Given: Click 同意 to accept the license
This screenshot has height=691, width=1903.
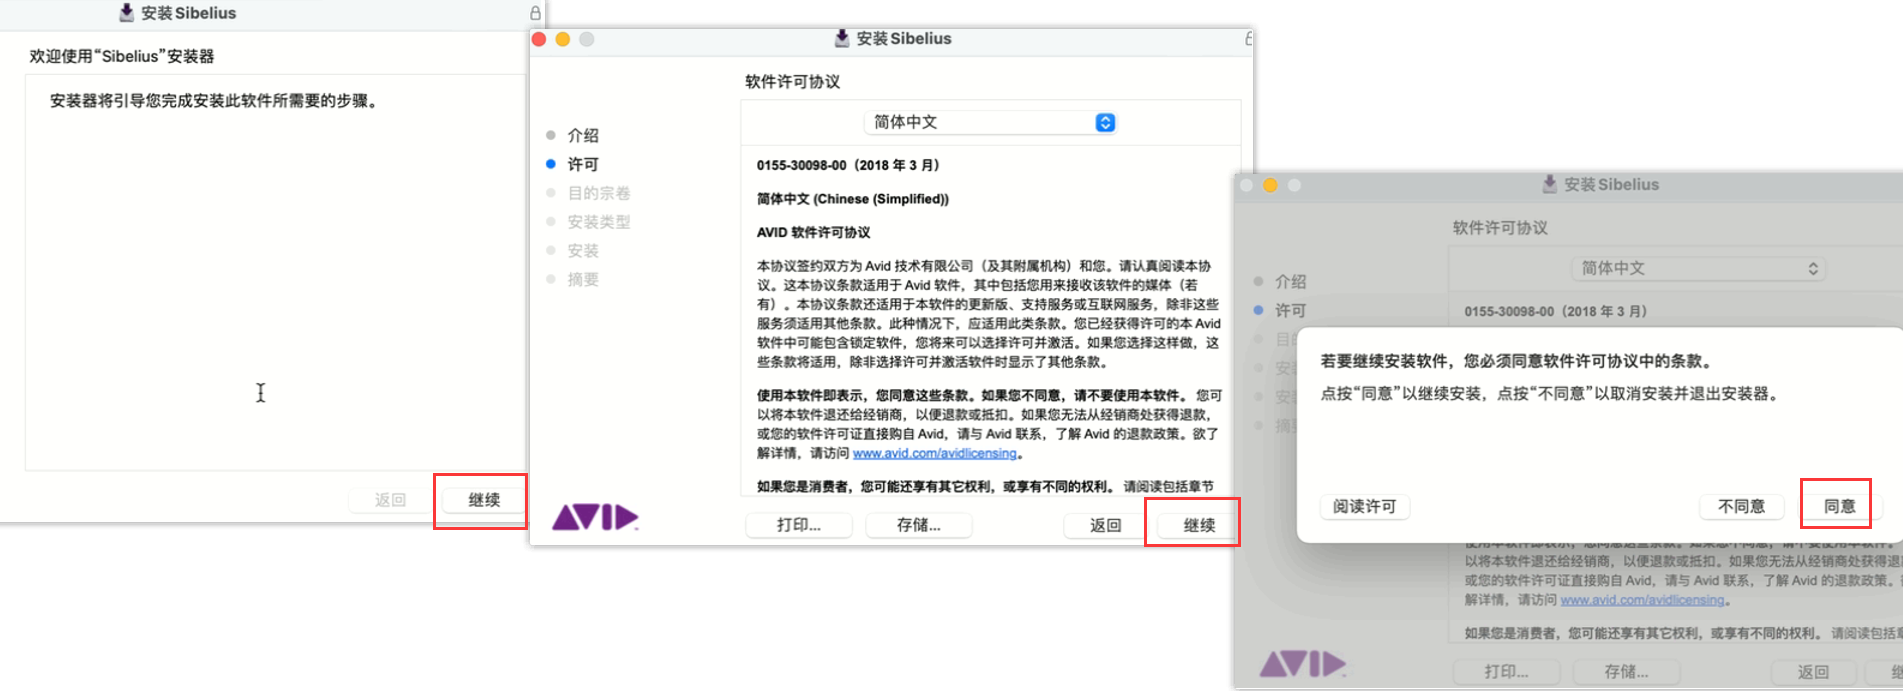Looking at the screenshot, I should click(x=1839, y=506).
